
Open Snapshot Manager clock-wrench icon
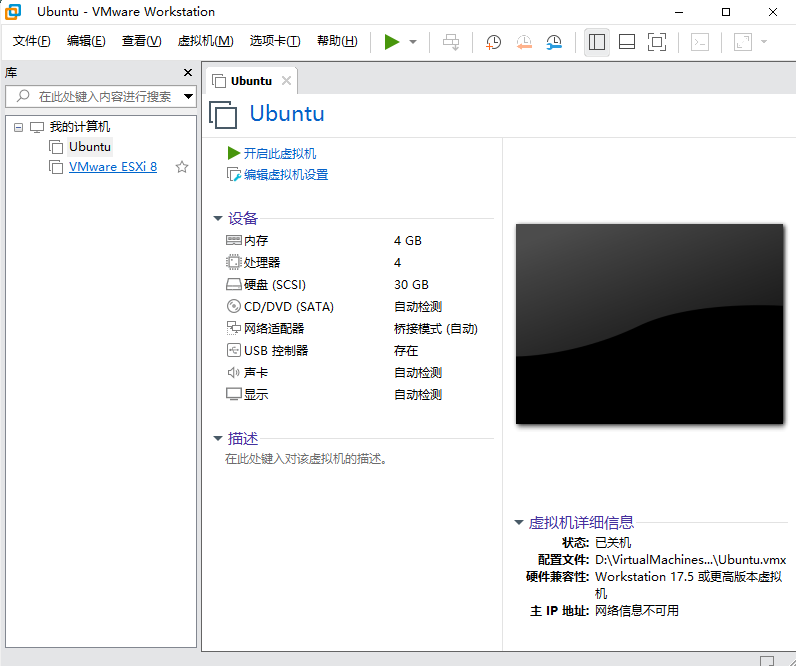(554, 42)
